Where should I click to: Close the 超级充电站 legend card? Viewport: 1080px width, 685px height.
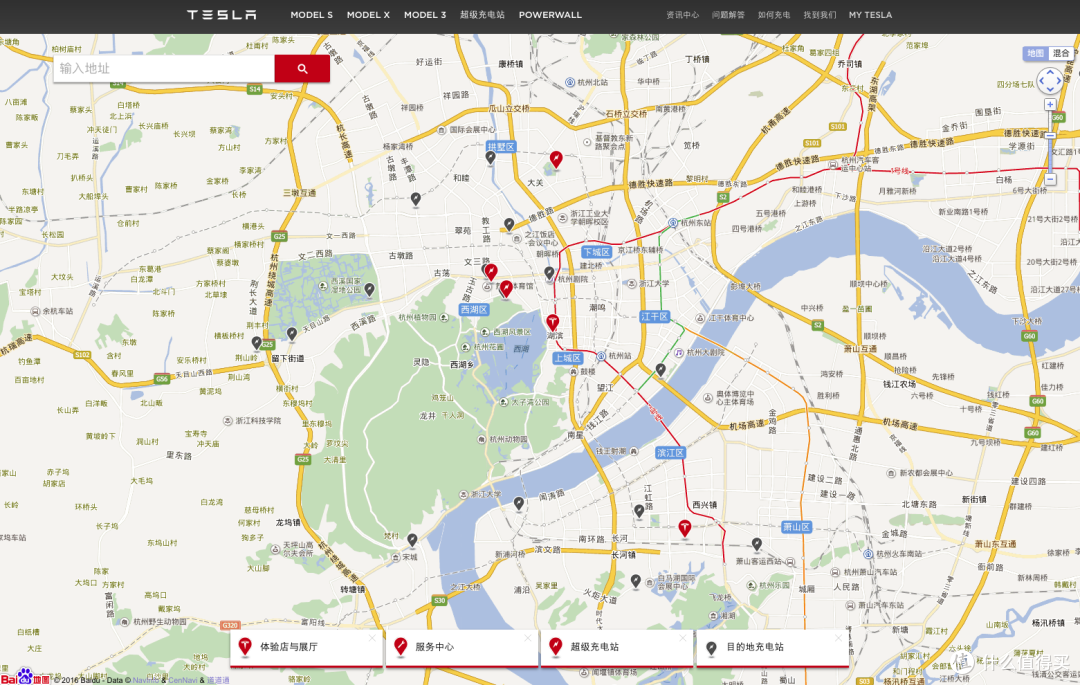tap(683, 638)
